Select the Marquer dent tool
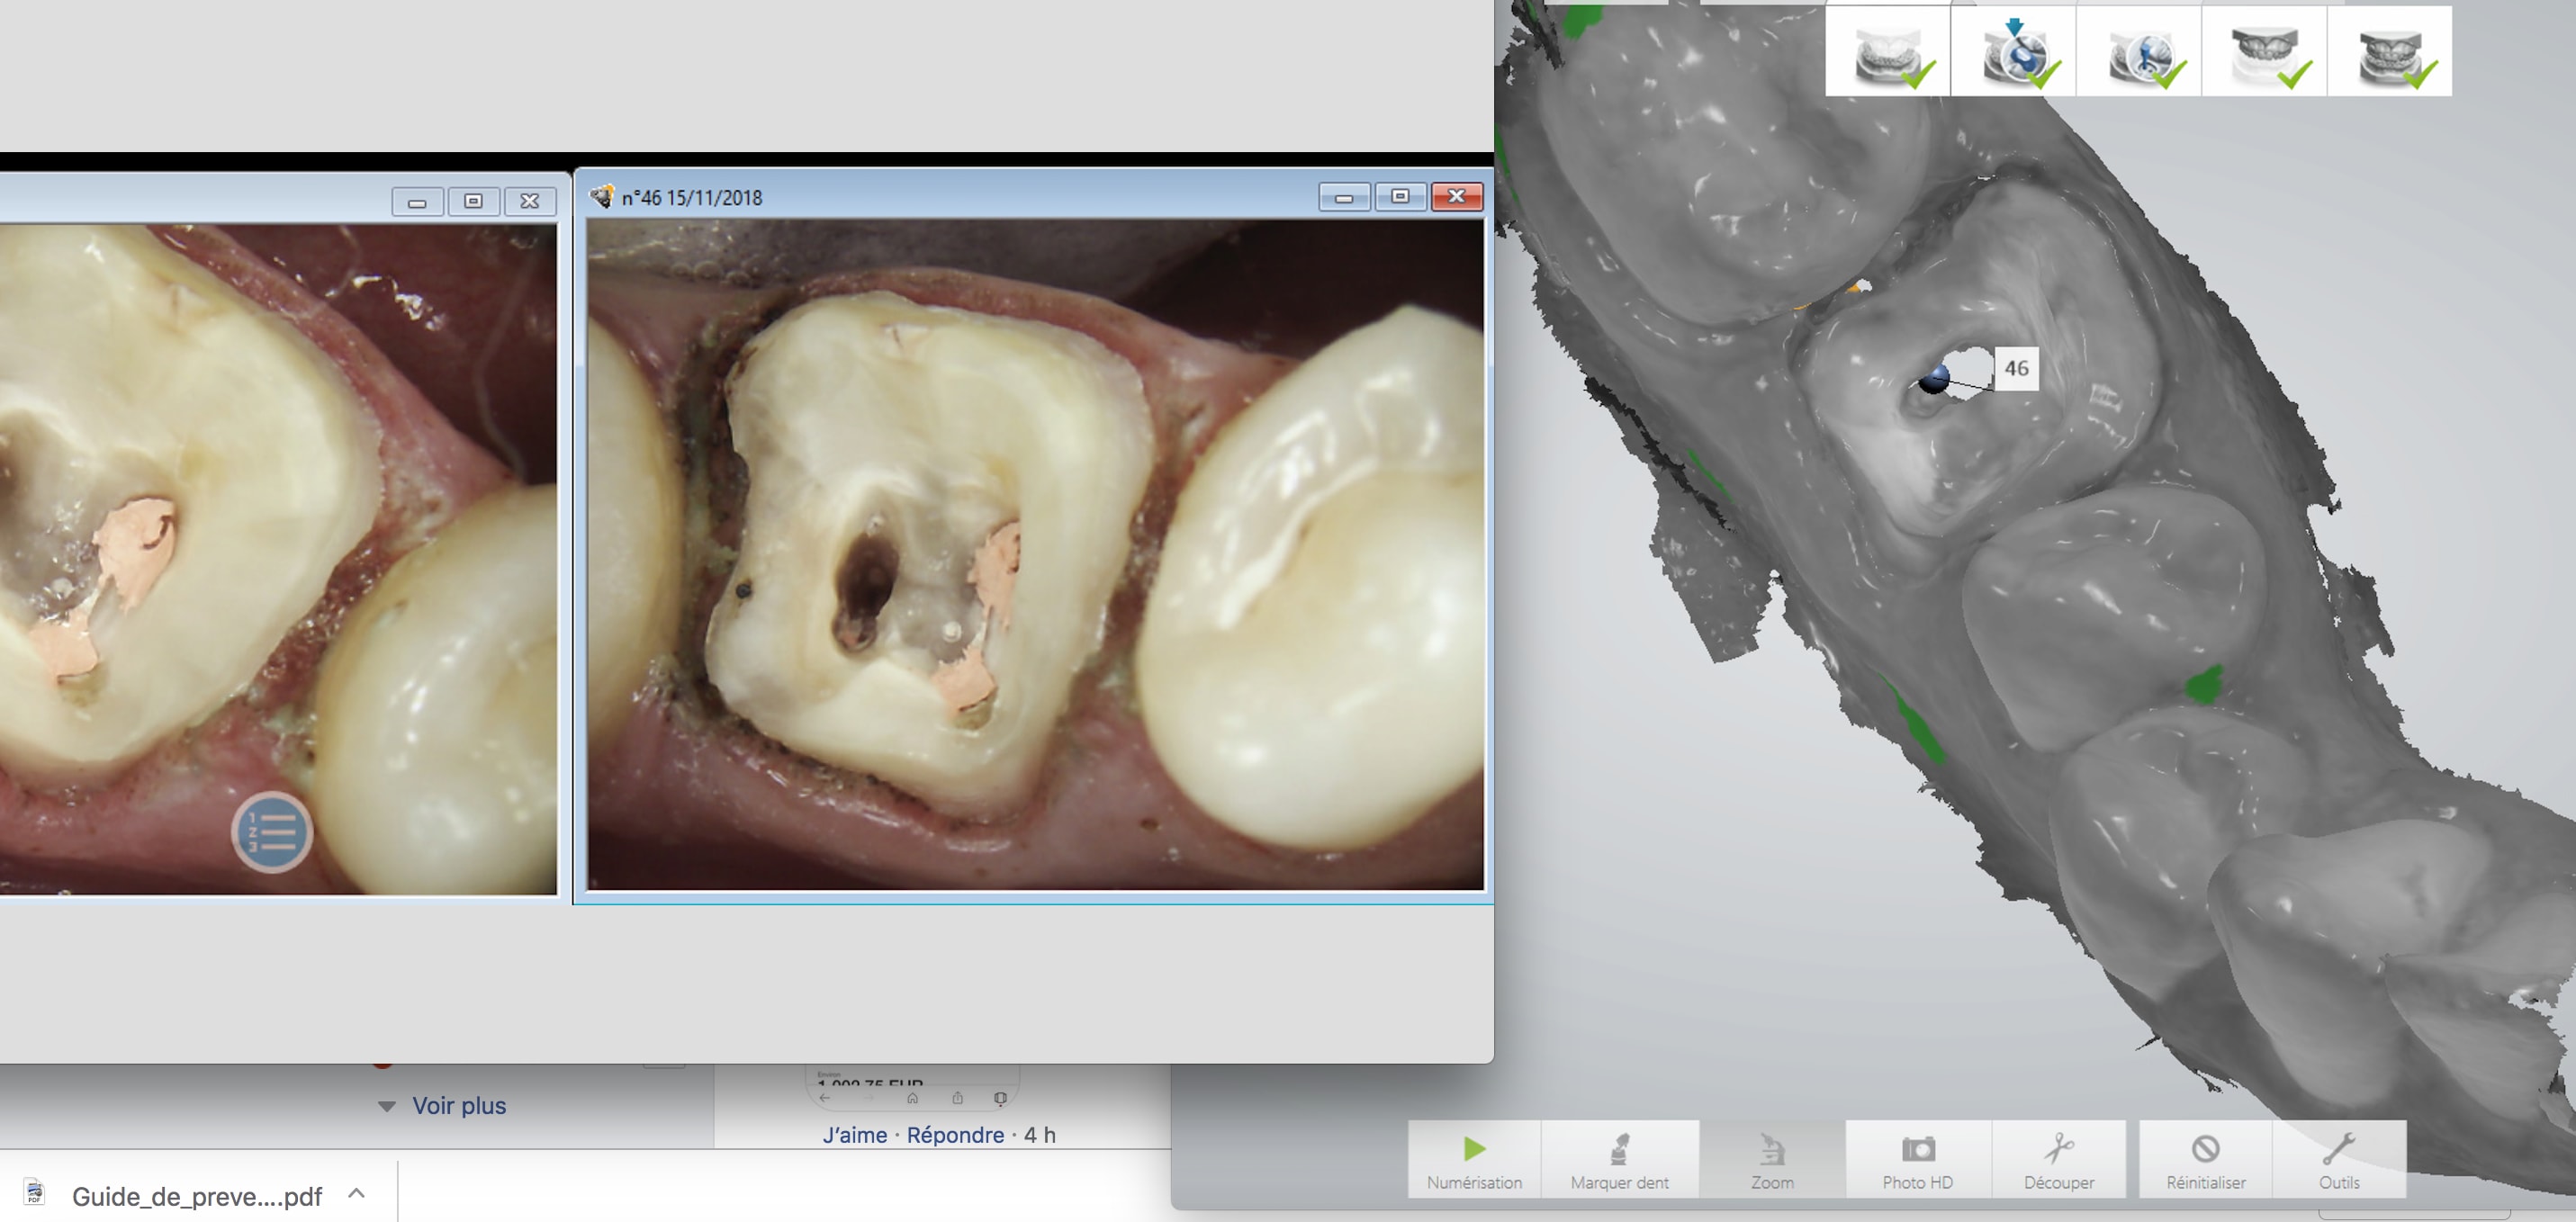The height and width of the screenshot is (1222, 2576). click(1619, 1160)
